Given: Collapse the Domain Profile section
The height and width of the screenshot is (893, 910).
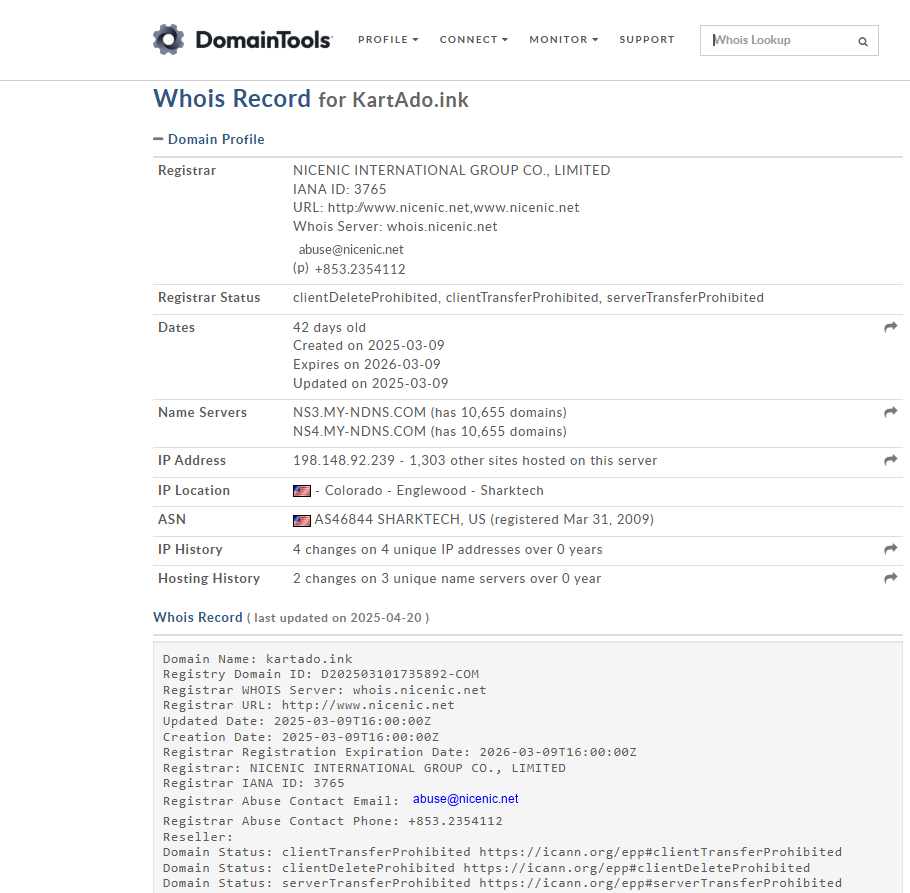Looking at the screenshot, I should (209, 139).
